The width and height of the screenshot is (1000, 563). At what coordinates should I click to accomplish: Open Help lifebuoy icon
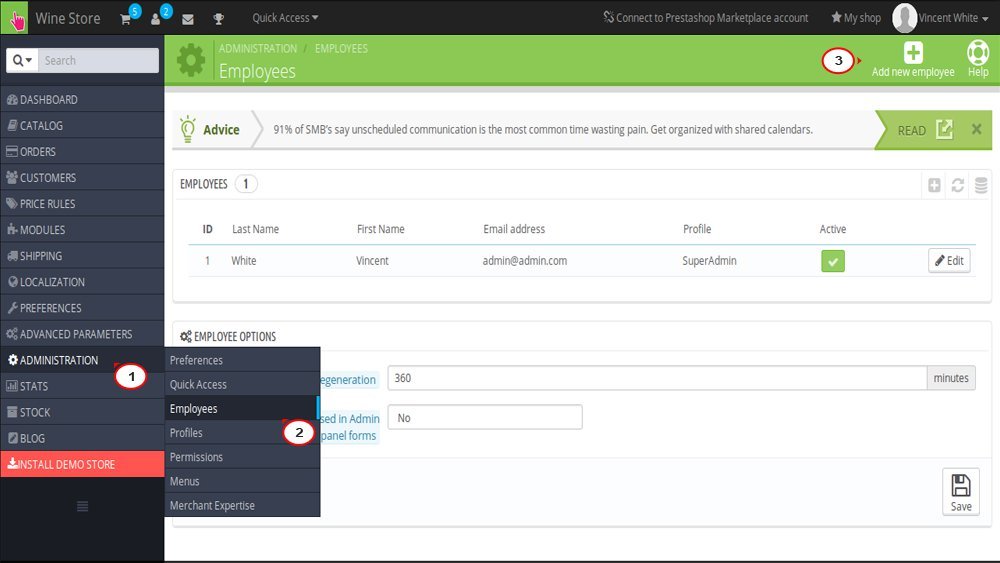978,52
